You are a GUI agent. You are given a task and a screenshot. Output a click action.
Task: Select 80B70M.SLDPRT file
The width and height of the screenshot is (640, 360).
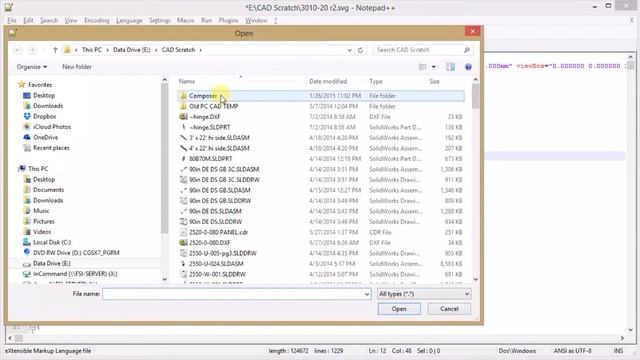pos(321,159)
